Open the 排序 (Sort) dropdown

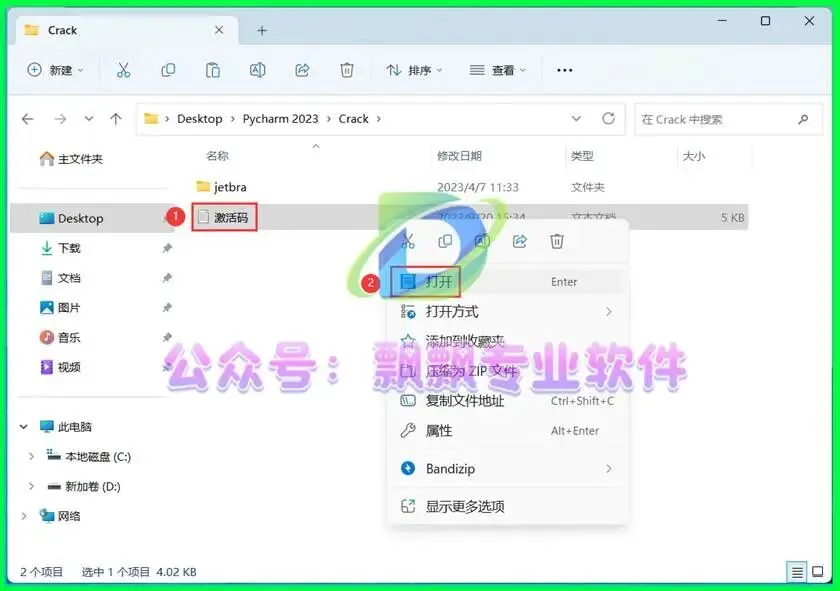[414, 70]
